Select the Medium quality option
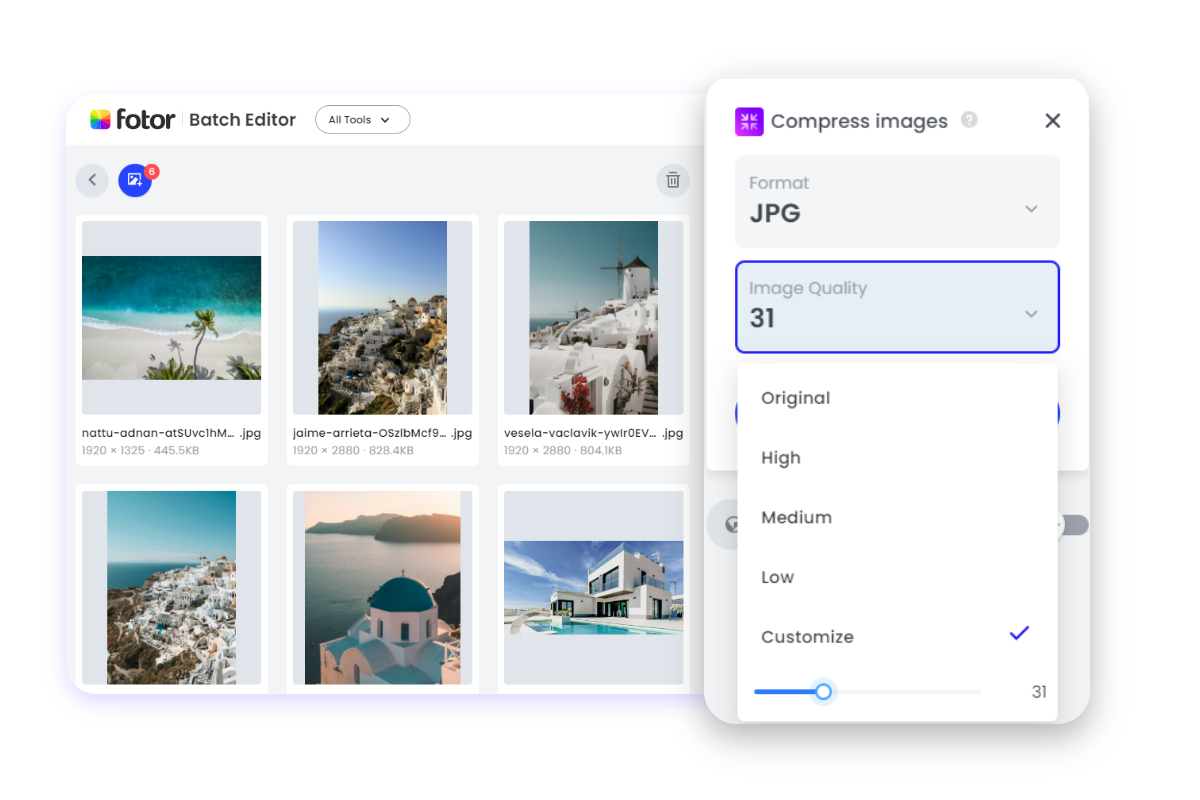Image resolution: width=1200 pixels, height=800 pixels. (x=796, y=517)
